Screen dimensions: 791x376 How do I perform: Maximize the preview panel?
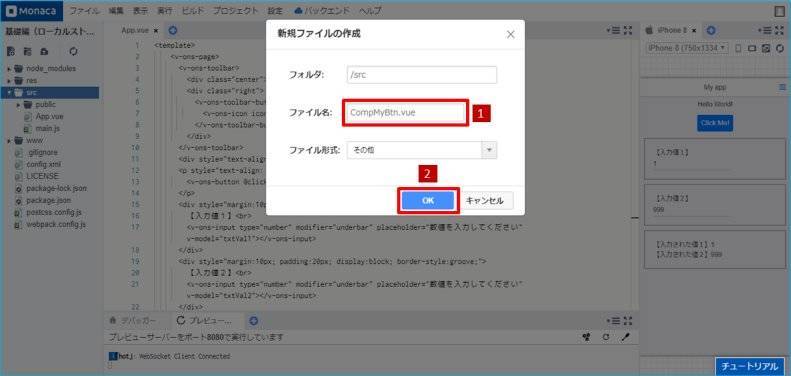pos(779,30)
